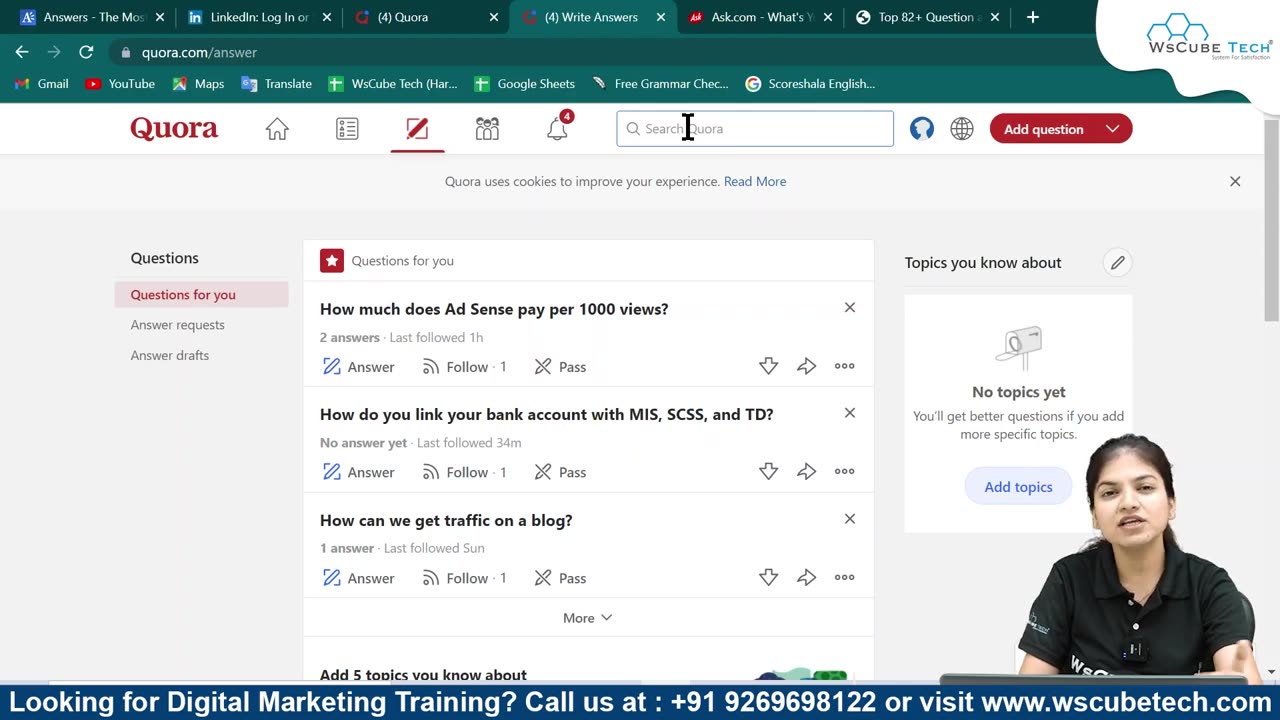1280x720 pixels.
Task: Share the bank account MIS question
Action: coord(807,471)
